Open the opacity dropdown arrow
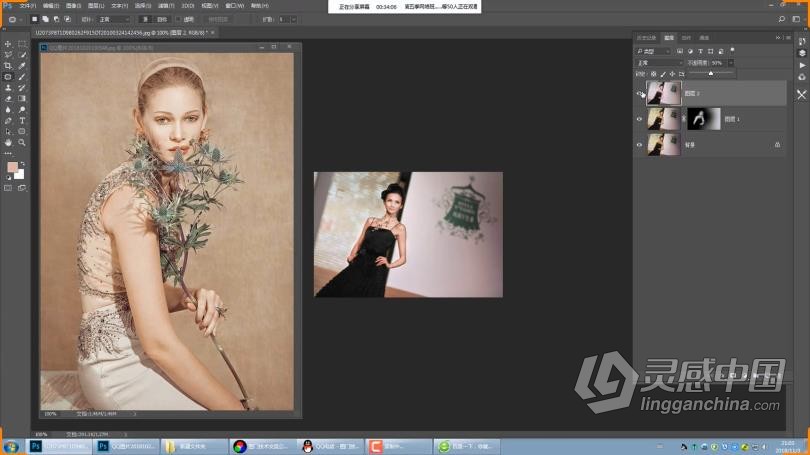 point(731,62)
